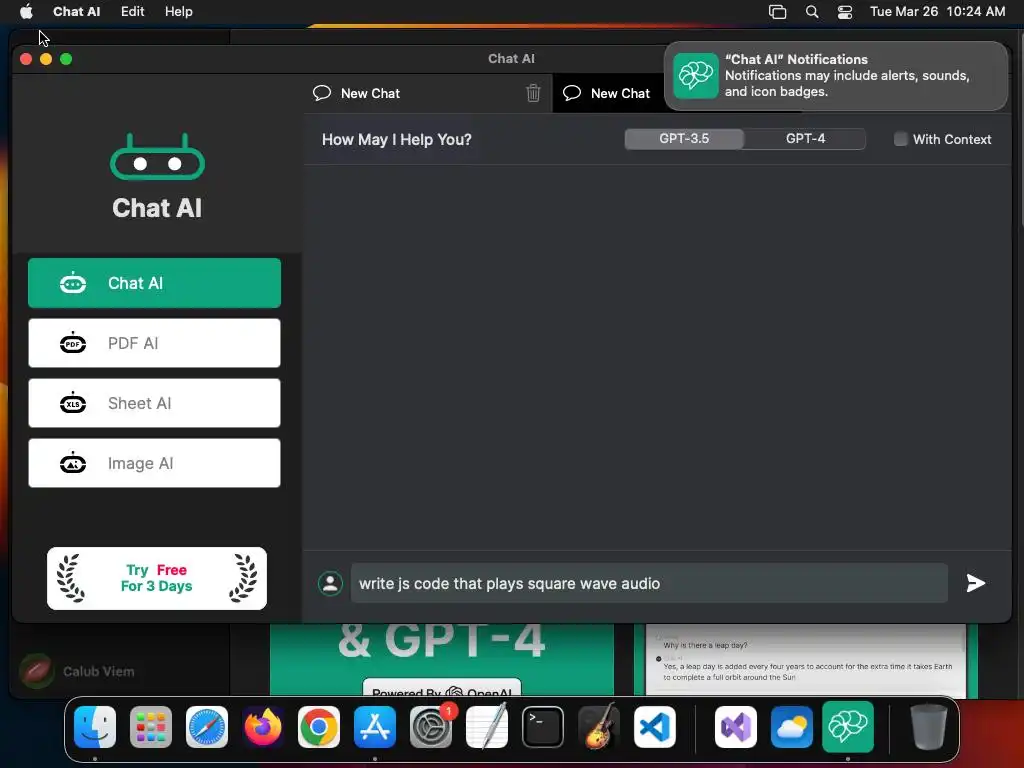Click the Chat AI Notifications banner
This screenshot has width=1024, height=768.
coord(836,76)
